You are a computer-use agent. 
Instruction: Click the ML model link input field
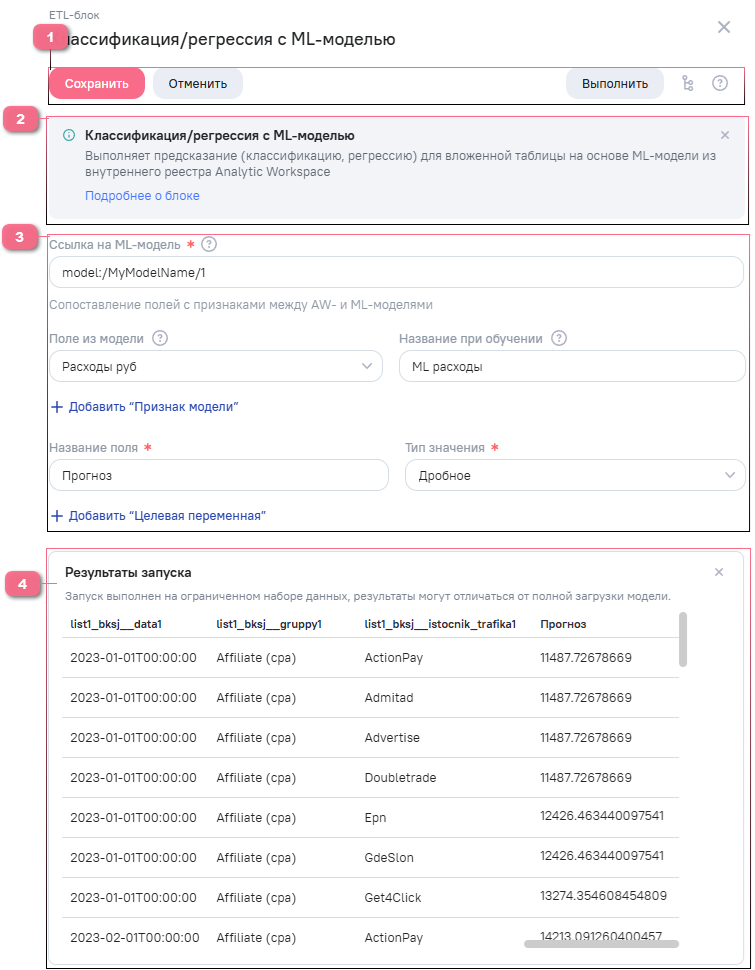point(395,273)
